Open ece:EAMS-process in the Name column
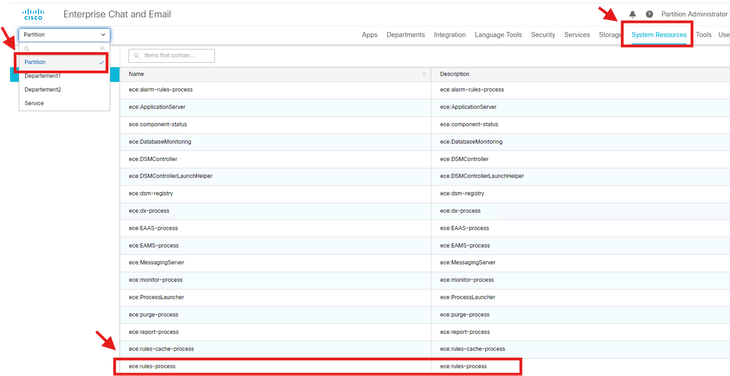 (154, 246)
